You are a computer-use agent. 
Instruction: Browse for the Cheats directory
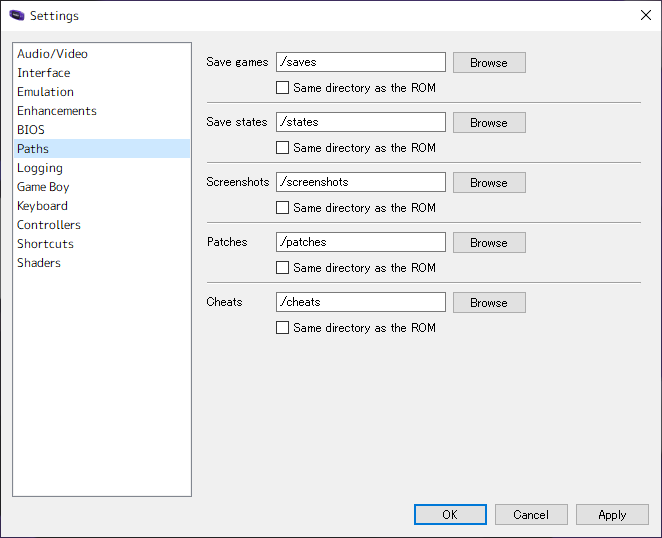tap(489, 302)
